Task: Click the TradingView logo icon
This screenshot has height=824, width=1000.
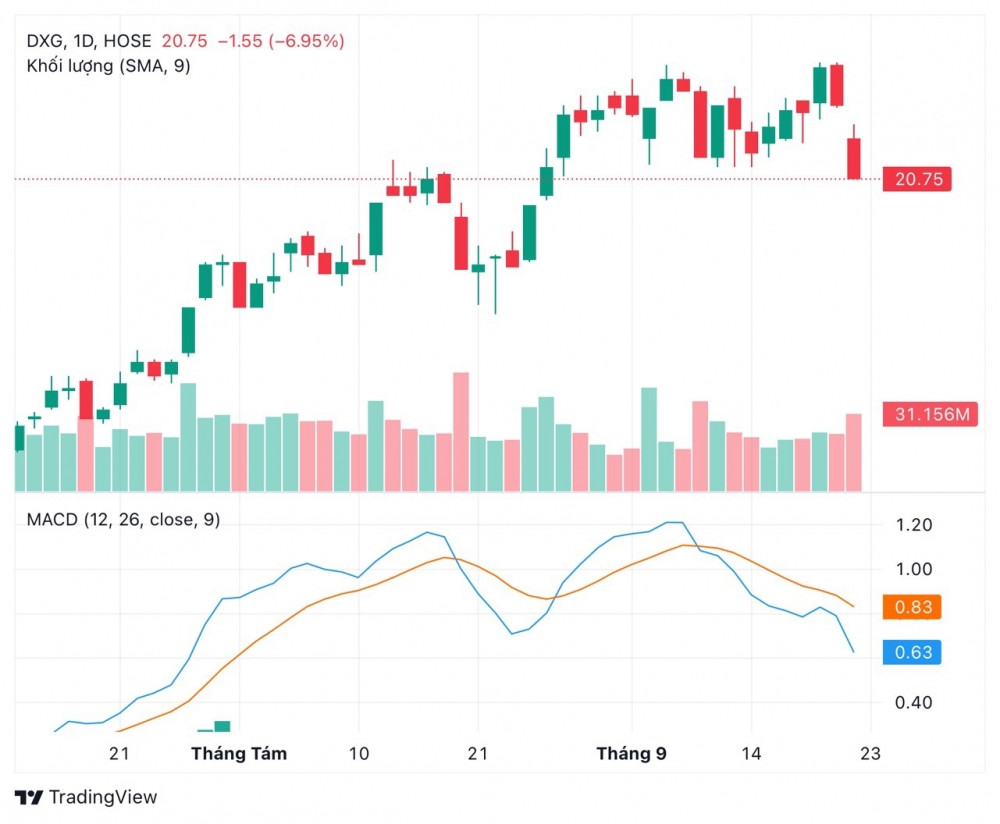Action: pyautogui.click(x=30, y=797)
